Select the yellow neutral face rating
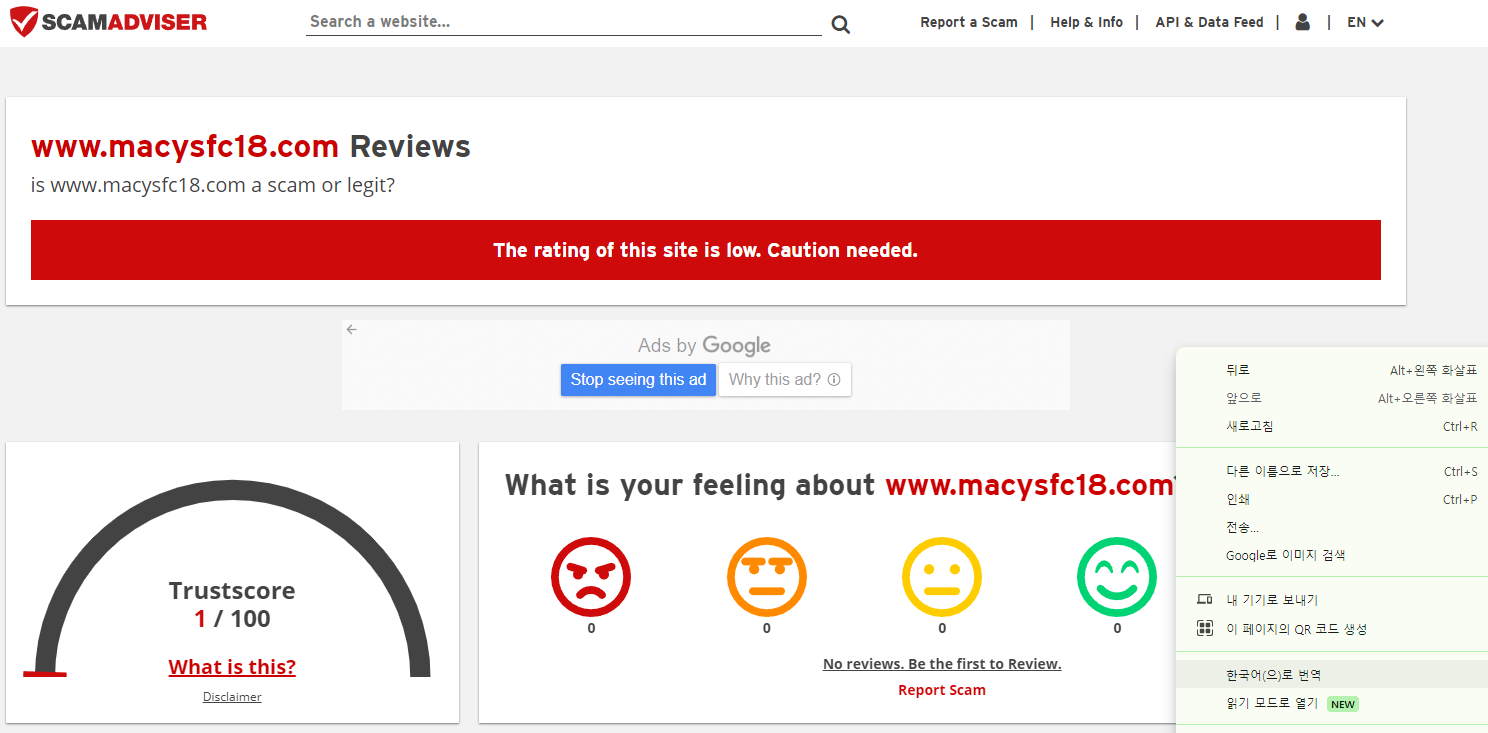The width and height of the screenshot is (1488, 733). click(x=942, y=577)
